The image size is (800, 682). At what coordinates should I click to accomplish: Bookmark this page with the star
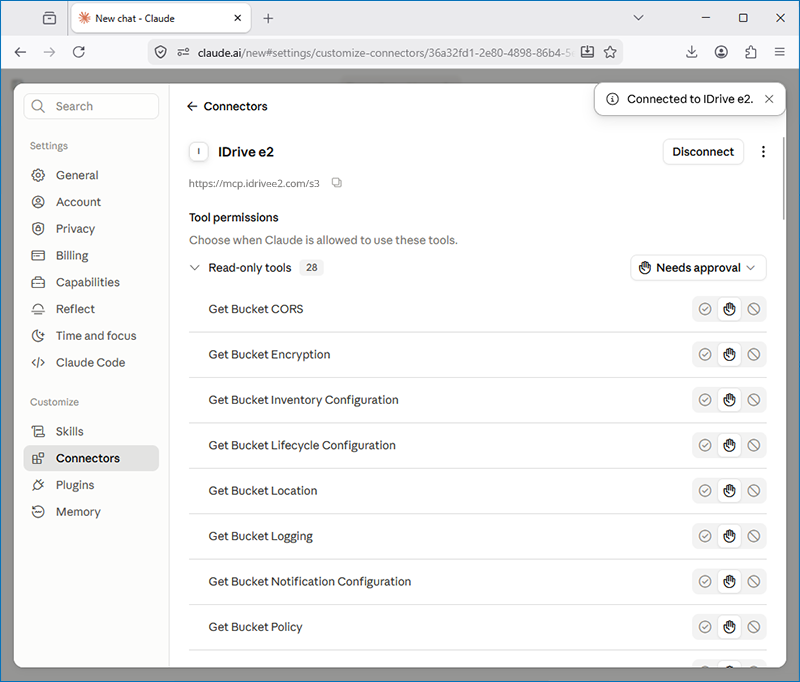610,52
